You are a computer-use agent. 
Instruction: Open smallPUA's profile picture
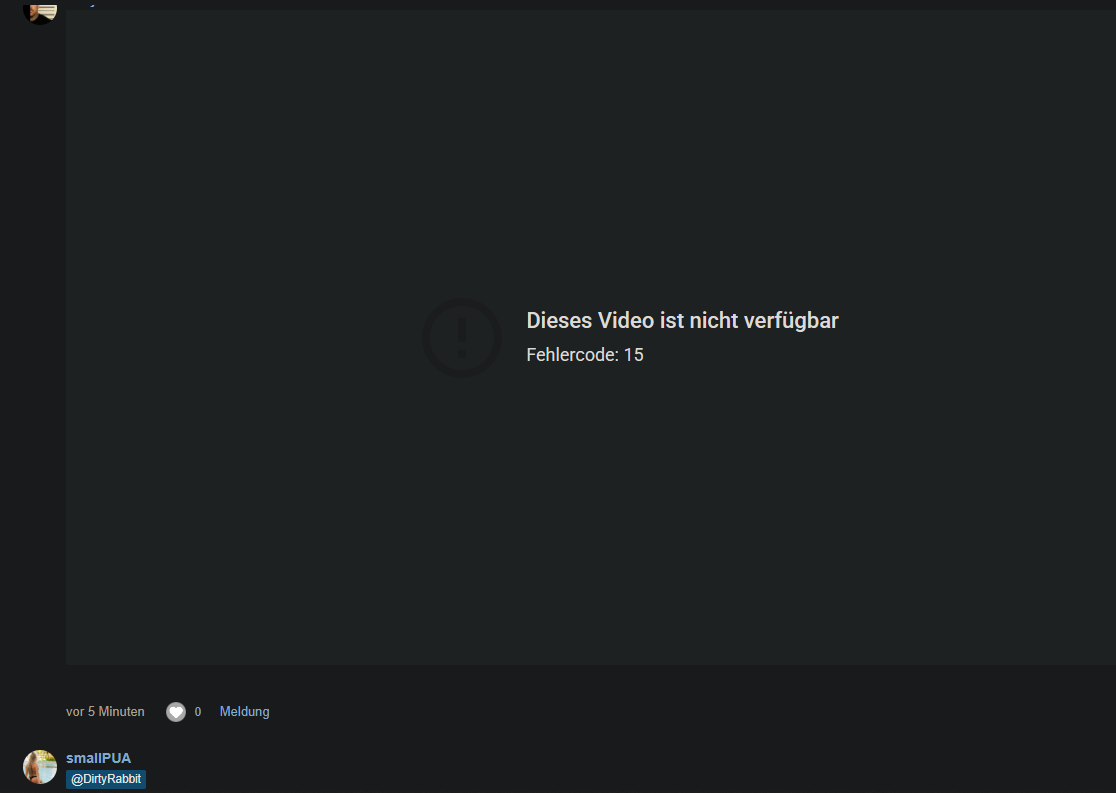(x=40, y=767)
